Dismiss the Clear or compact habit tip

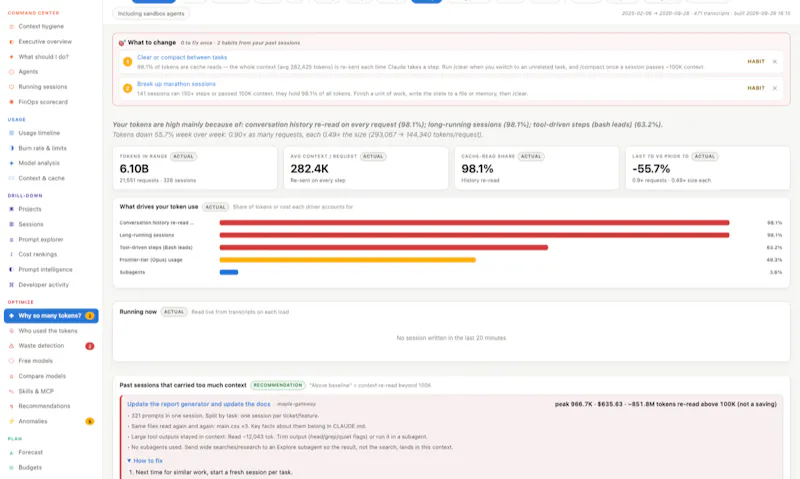(x=774, y=62)
